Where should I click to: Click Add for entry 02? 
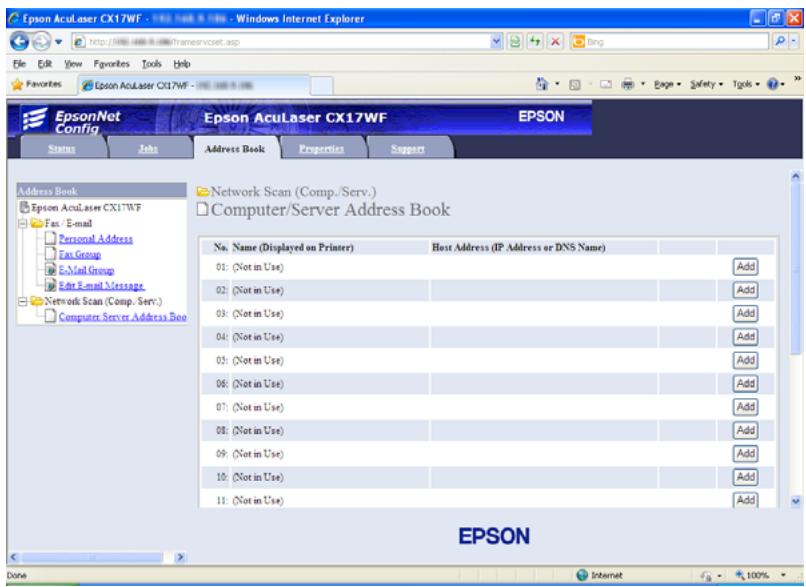point(745,290)
